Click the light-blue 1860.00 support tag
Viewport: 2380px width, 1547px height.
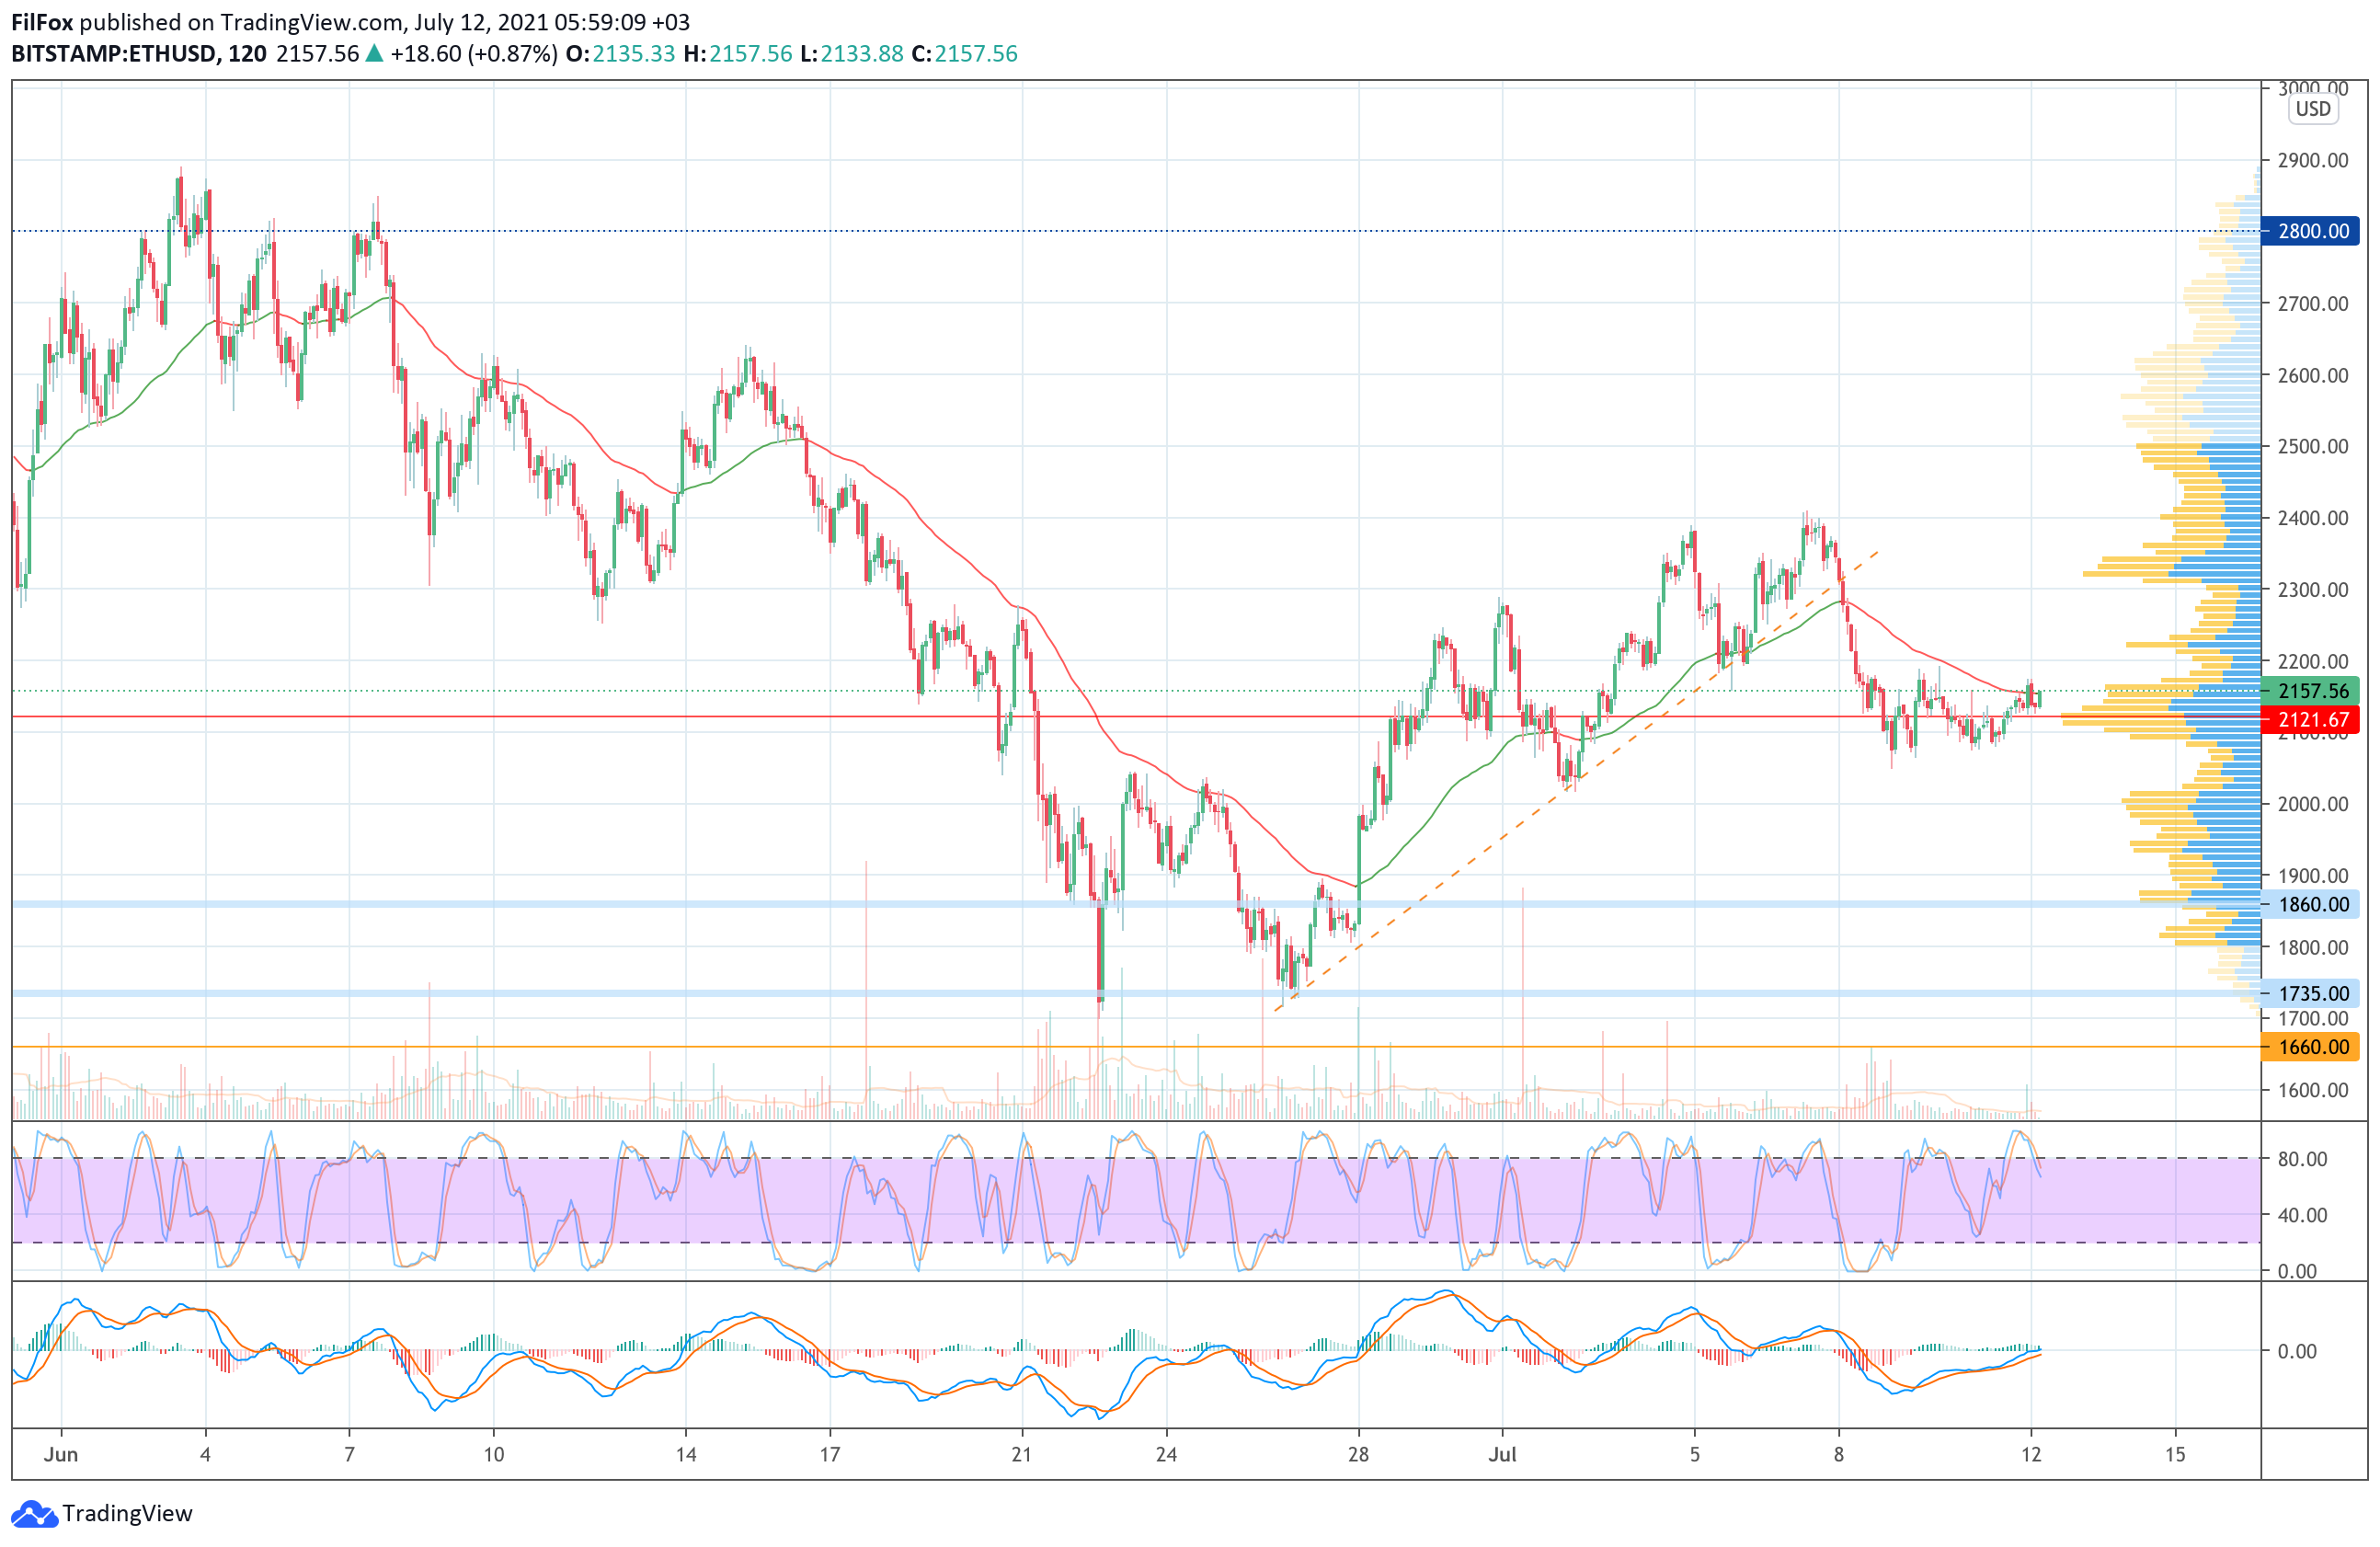2312,905
